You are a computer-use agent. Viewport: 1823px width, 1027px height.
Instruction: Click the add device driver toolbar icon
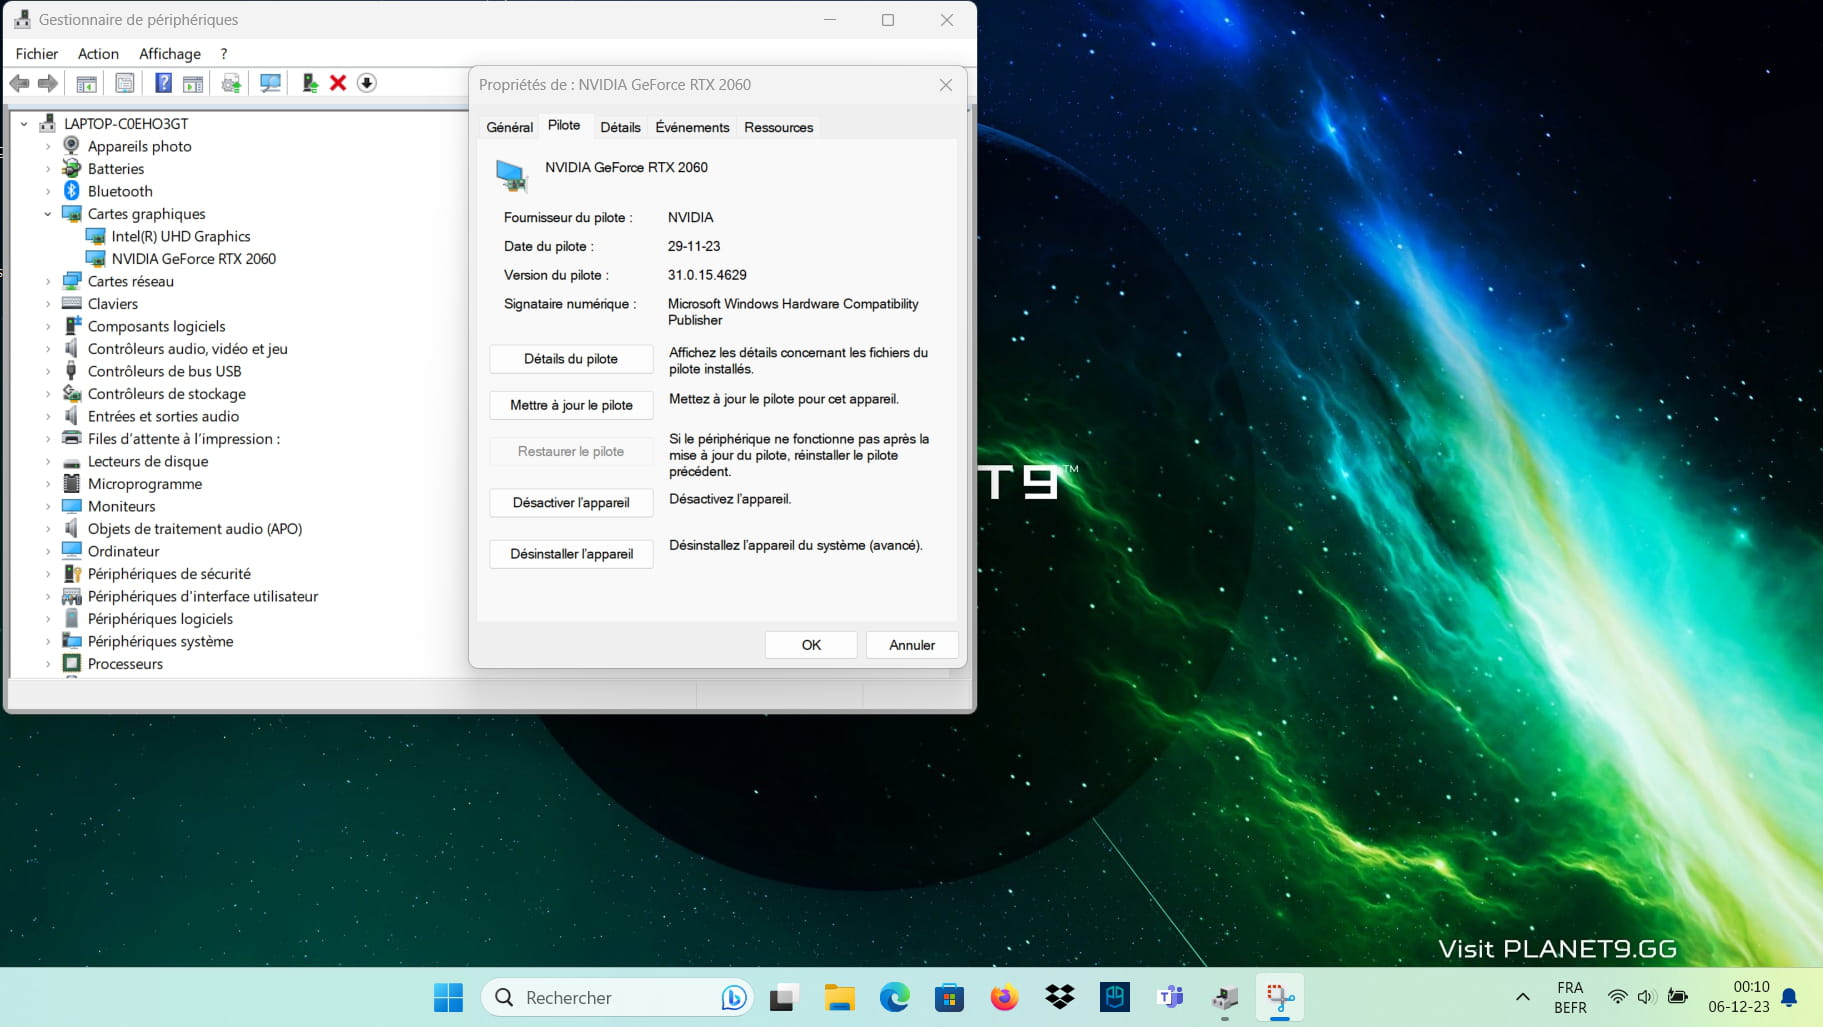coord(310,83)
